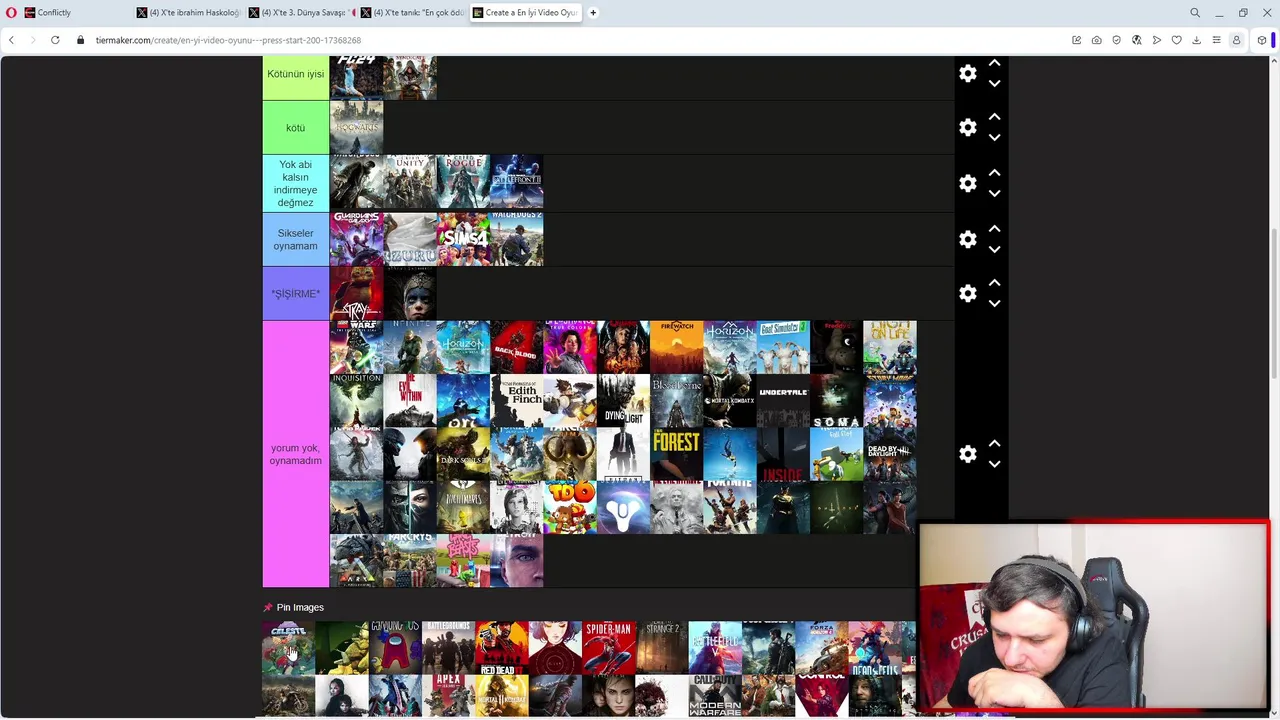Move yorum yok, oynamadım tier up
Viewport: 1280px width, 720px height.
tap(994, 443)
